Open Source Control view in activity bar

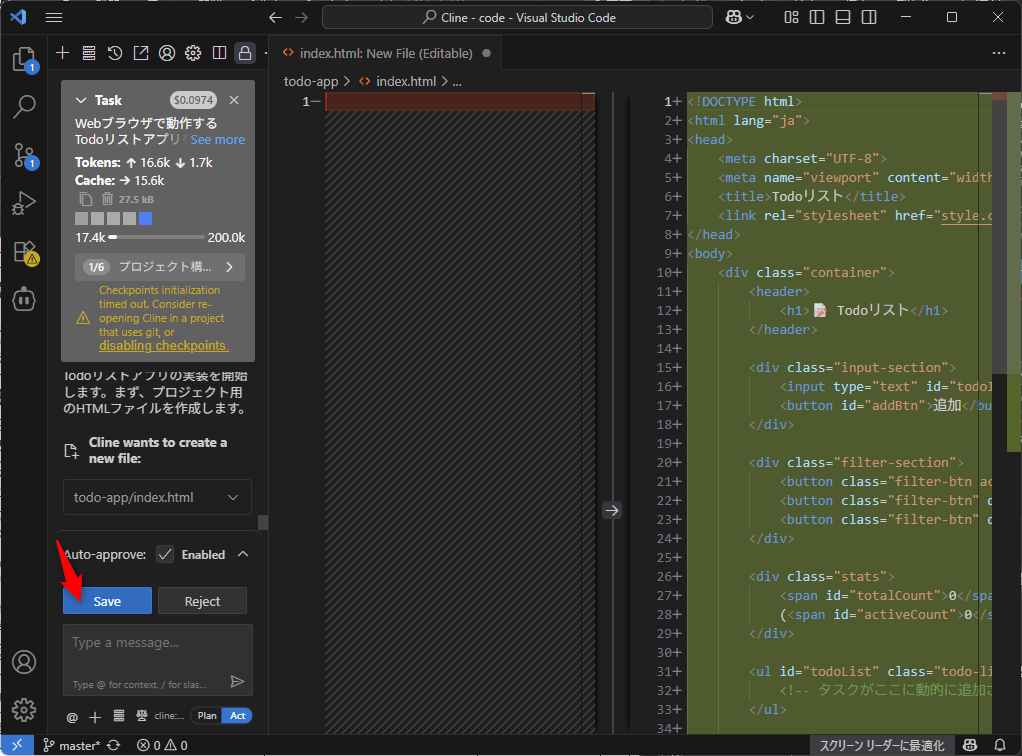coord(24,155)
